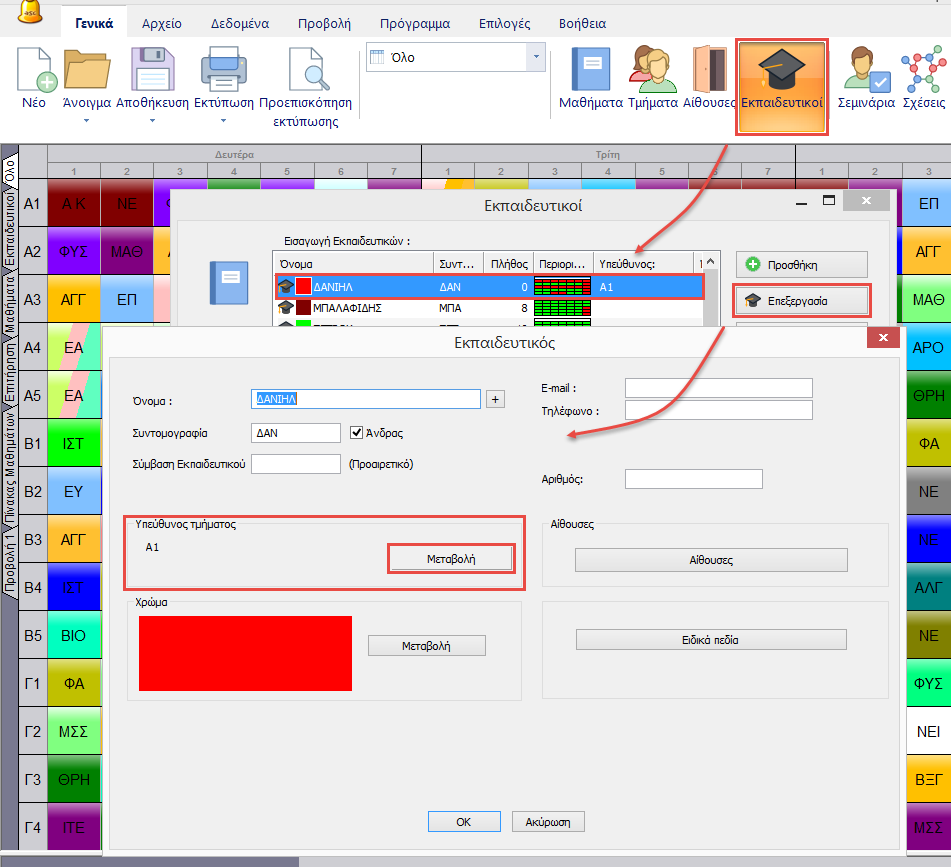Expand the Όλο view dropdown
The height and width of the screenshot is (867, 951).
tap(536, 58)
